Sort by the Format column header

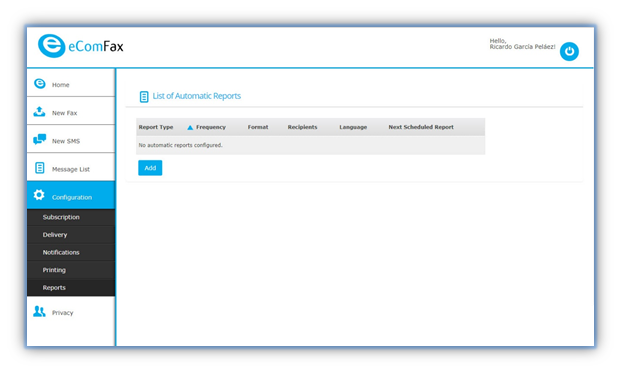[x=258, y=127]
